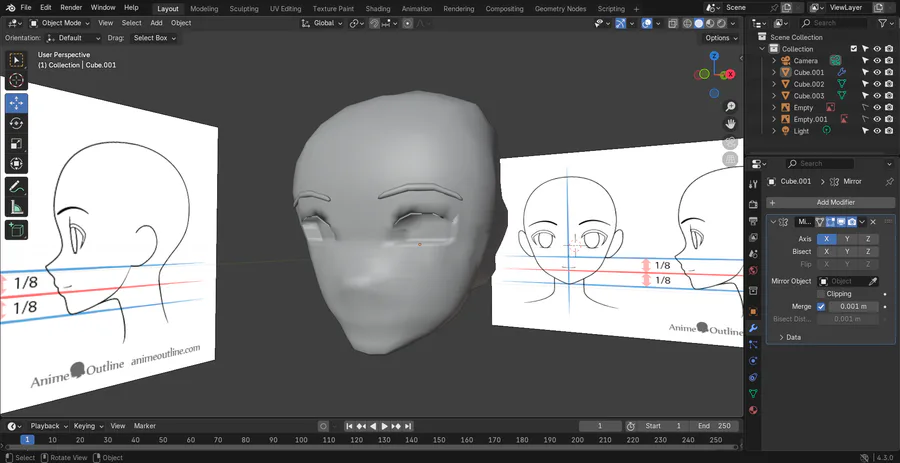Viewport: 900px width, 463px height.
Task: Click the viewport zoom magnifier icon
Action: 730,107
